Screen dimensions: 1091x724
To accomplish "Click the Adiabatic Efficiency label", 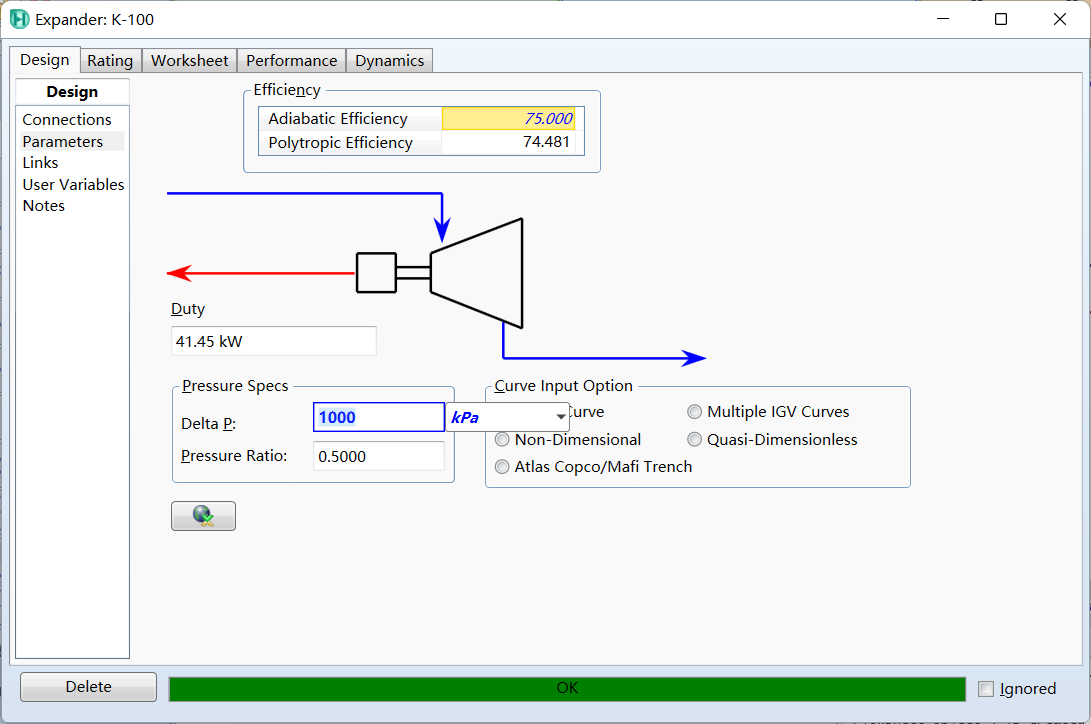I will (338, 119).
